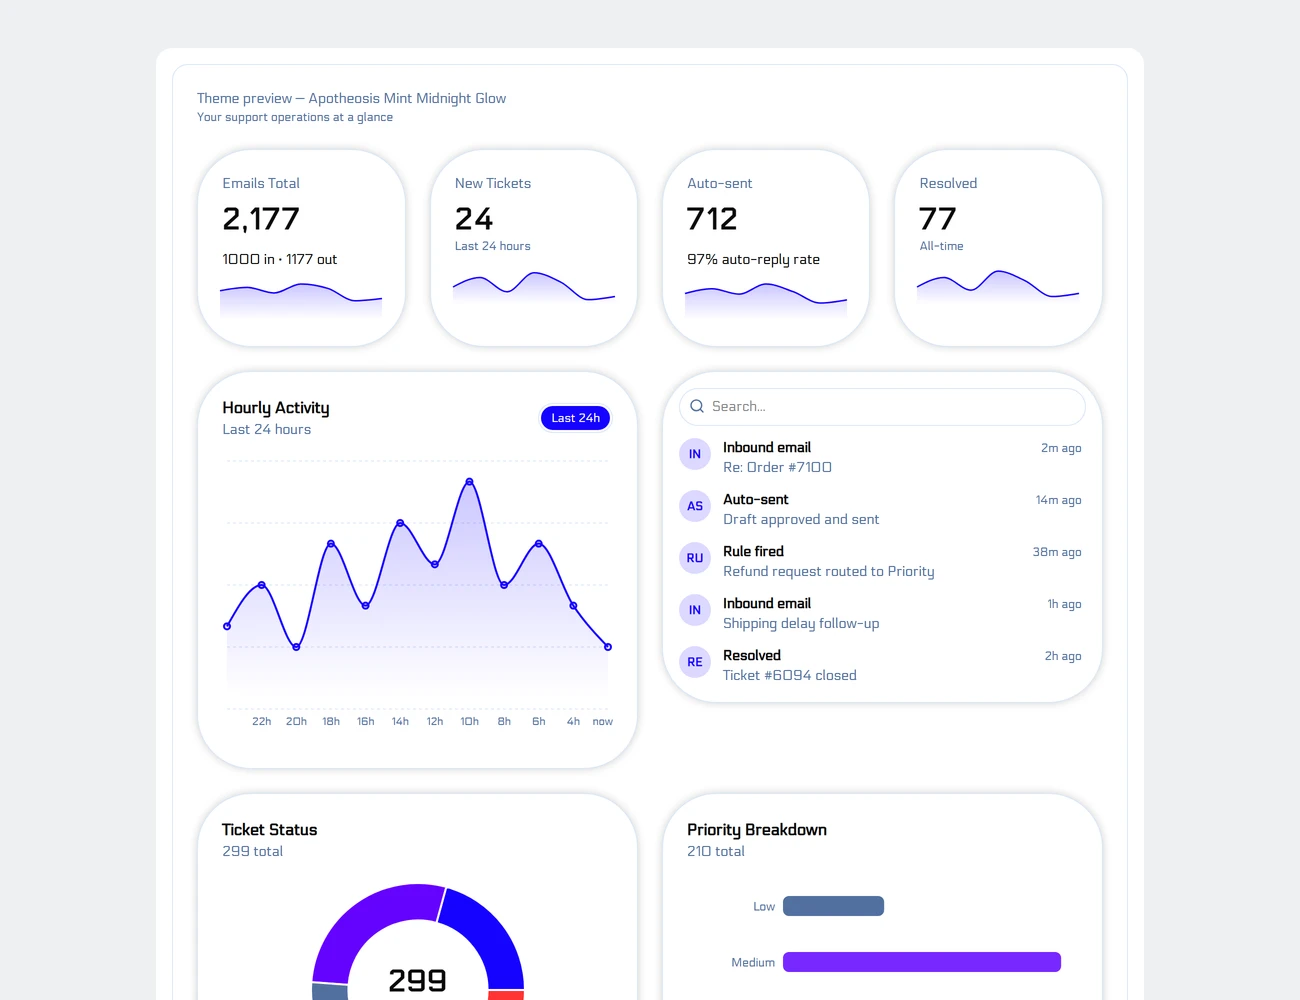This screenshot has width=1300, height=1000.
Task: Open "Refund request routed to Priority" entry
Action: (829, 571)
